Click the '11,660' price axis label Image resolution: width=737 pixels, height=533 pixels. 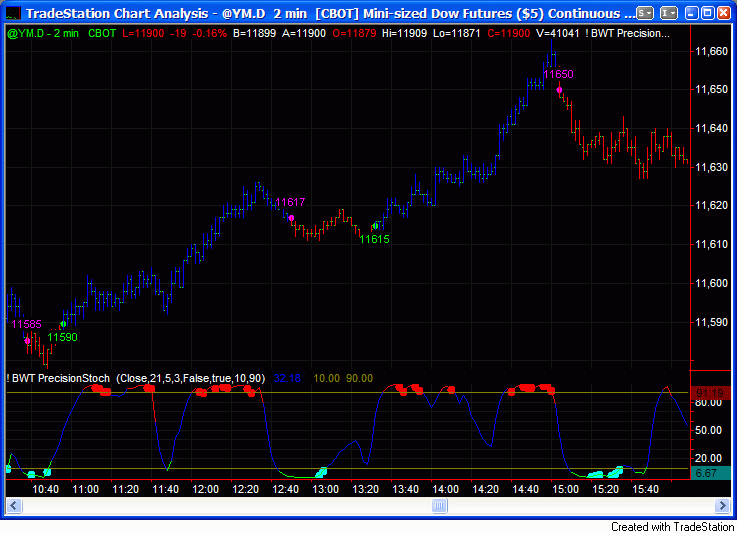tap(711, 51)
